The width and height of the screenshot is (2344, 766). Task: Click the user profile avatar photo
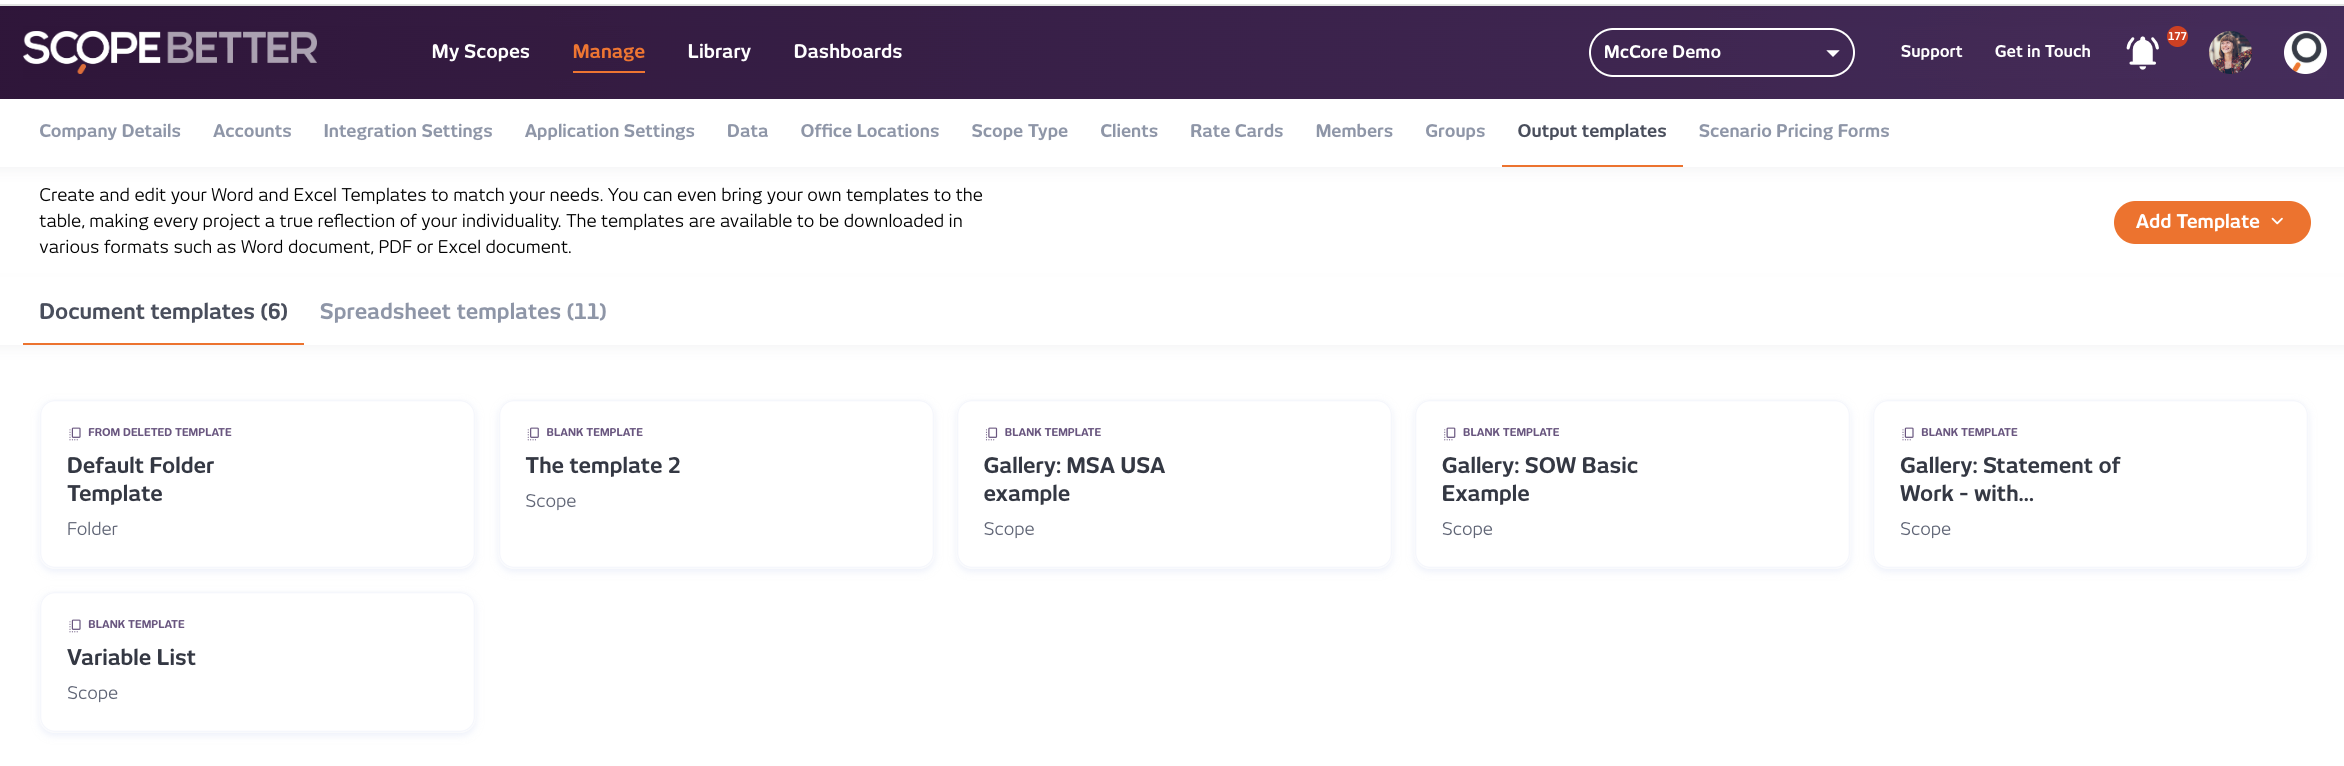click(x=2230, y=52)
